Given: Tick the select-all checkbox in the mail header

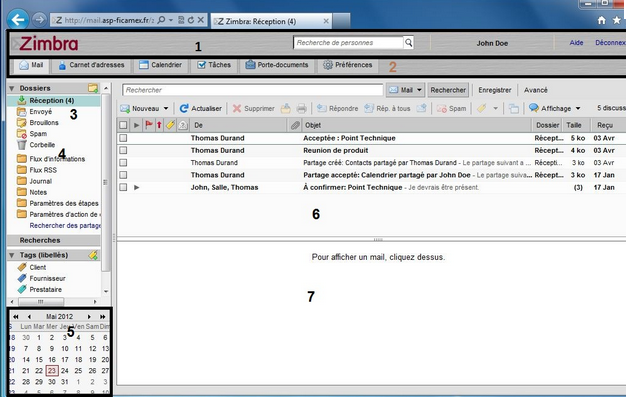Looking at the screenshot, I should tap(123, 125).
